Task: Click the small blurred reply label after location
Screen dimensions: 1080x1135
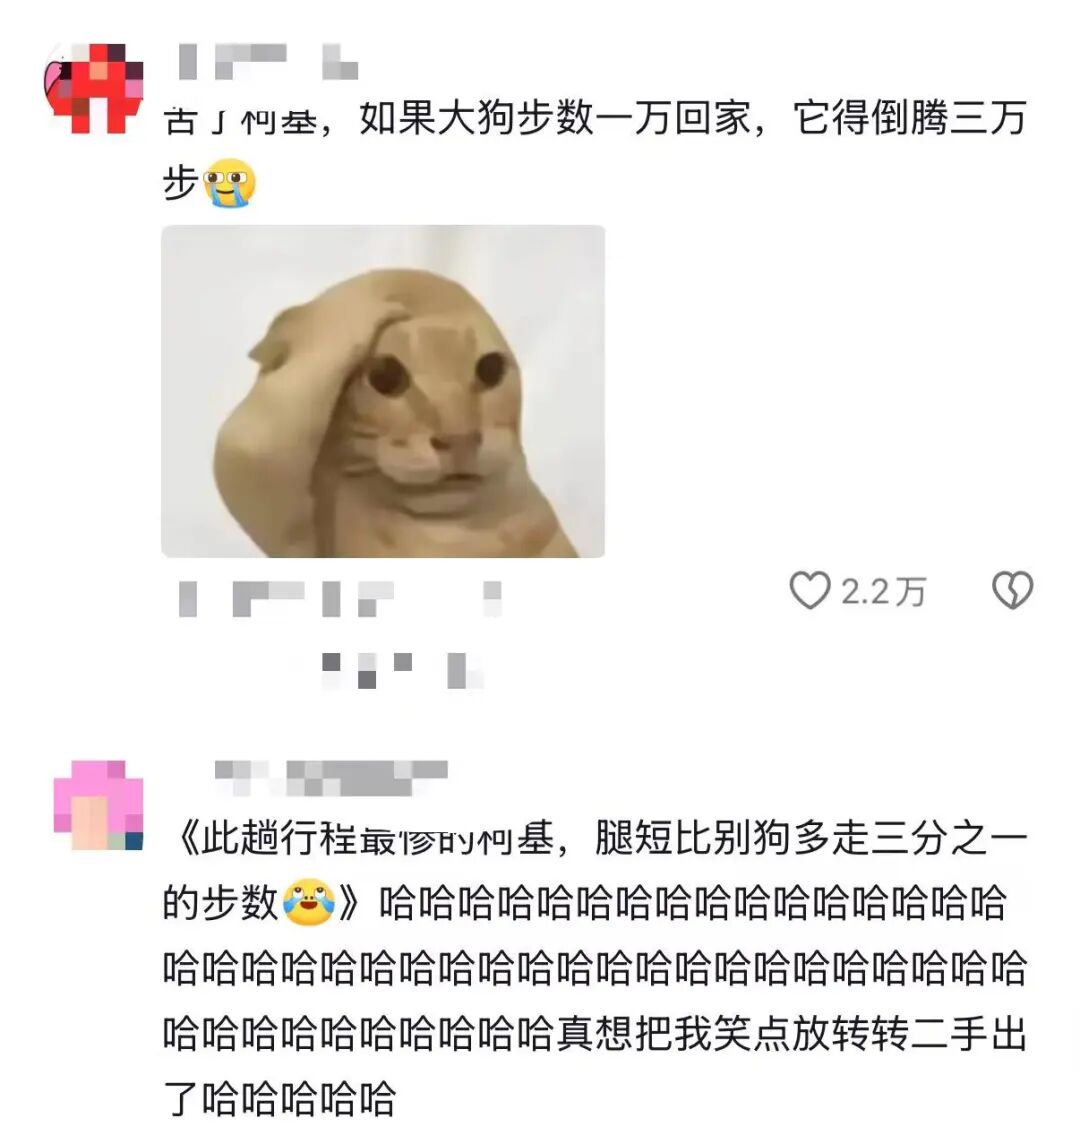Action: pos(493,599)
